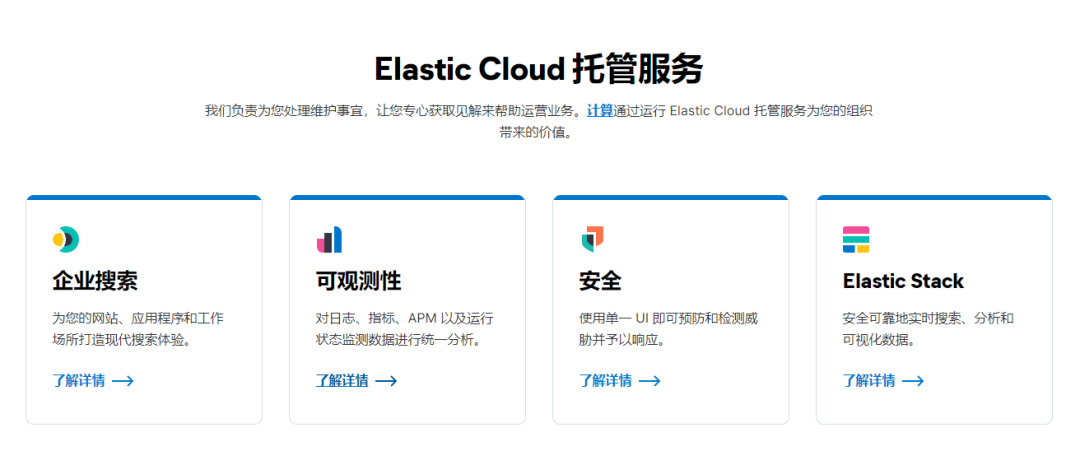1080x451 pixels.
Task: Open 了解详情 link under Elastic Stack
Action: [869, 381]
